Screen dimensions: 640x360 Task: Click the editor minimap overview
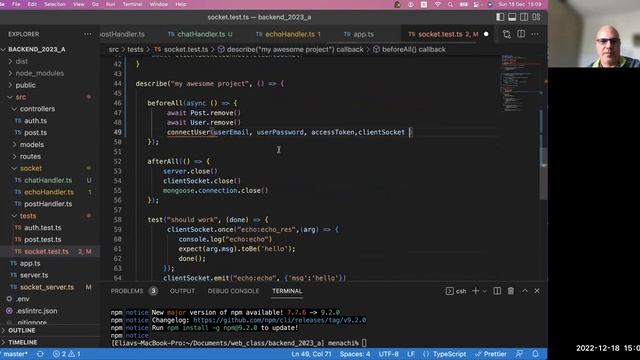(520, 84)
